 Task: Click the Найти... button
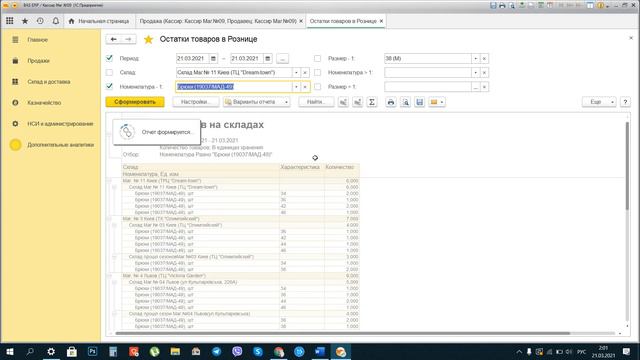pyautogui.click(x=316, y=102)
